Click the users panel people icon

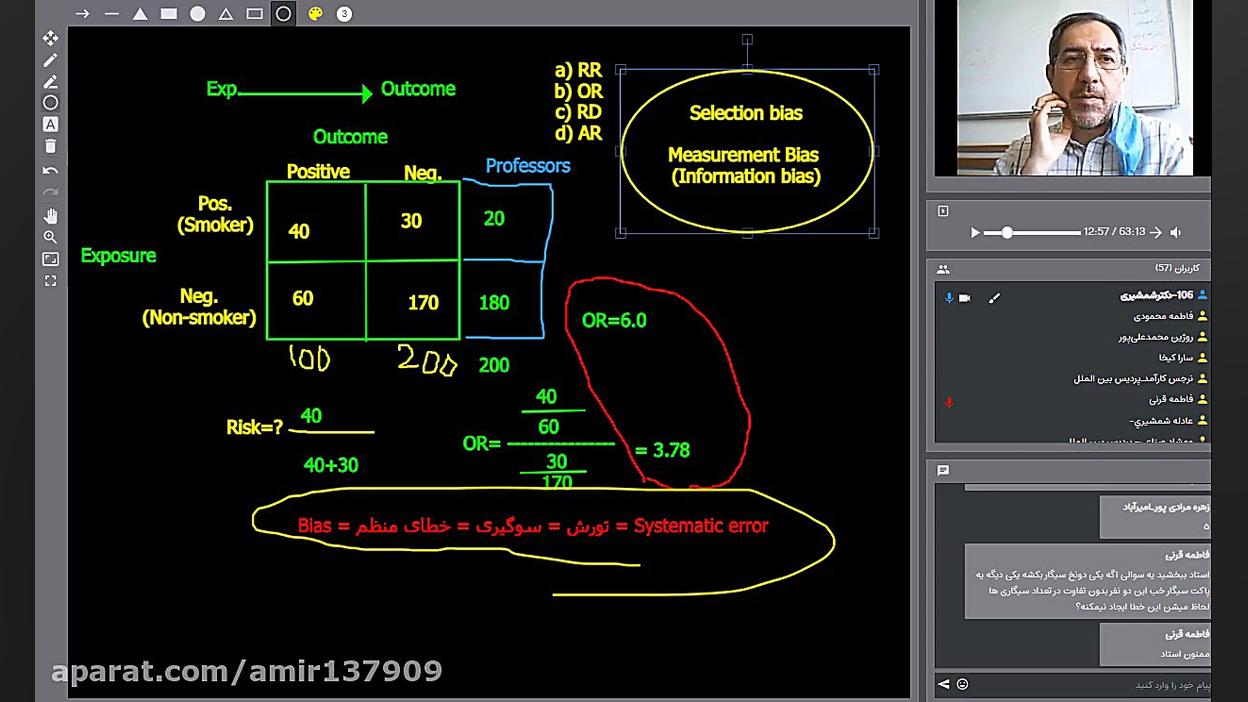click(x=943, y=269)
